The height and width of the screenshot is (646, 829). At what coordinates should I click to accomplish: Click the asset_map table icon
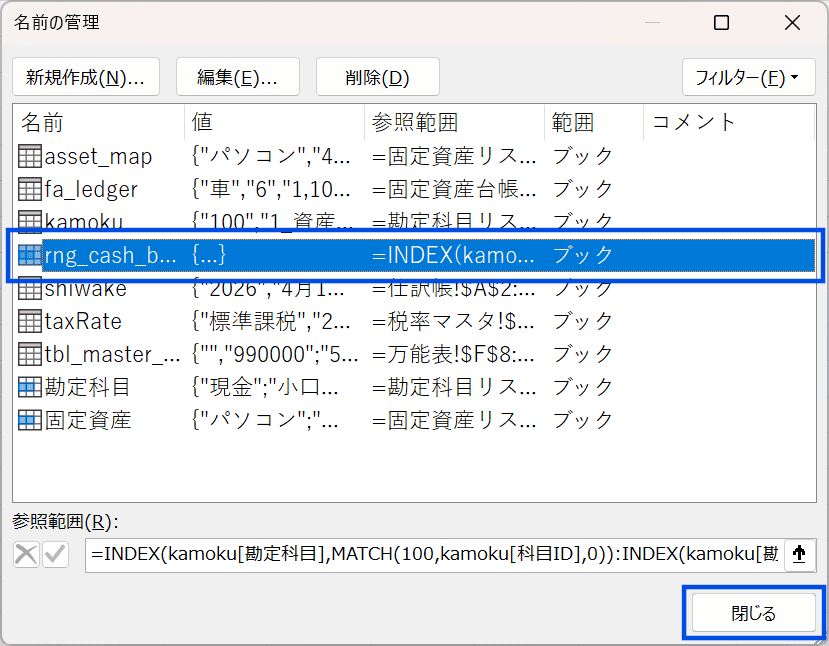point(29,156)
